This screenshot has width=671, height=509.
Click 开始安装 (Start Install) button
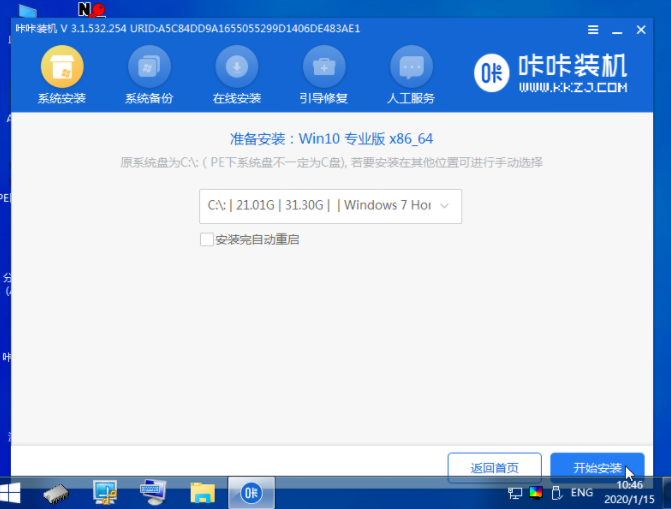[597, 468]
